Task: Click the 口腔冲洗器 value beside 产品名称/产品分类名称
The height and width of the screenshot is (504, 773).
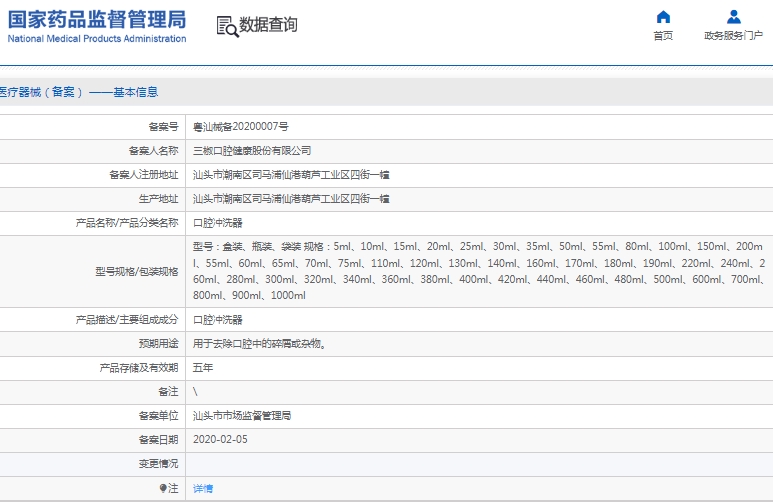Action: point(217,223)
